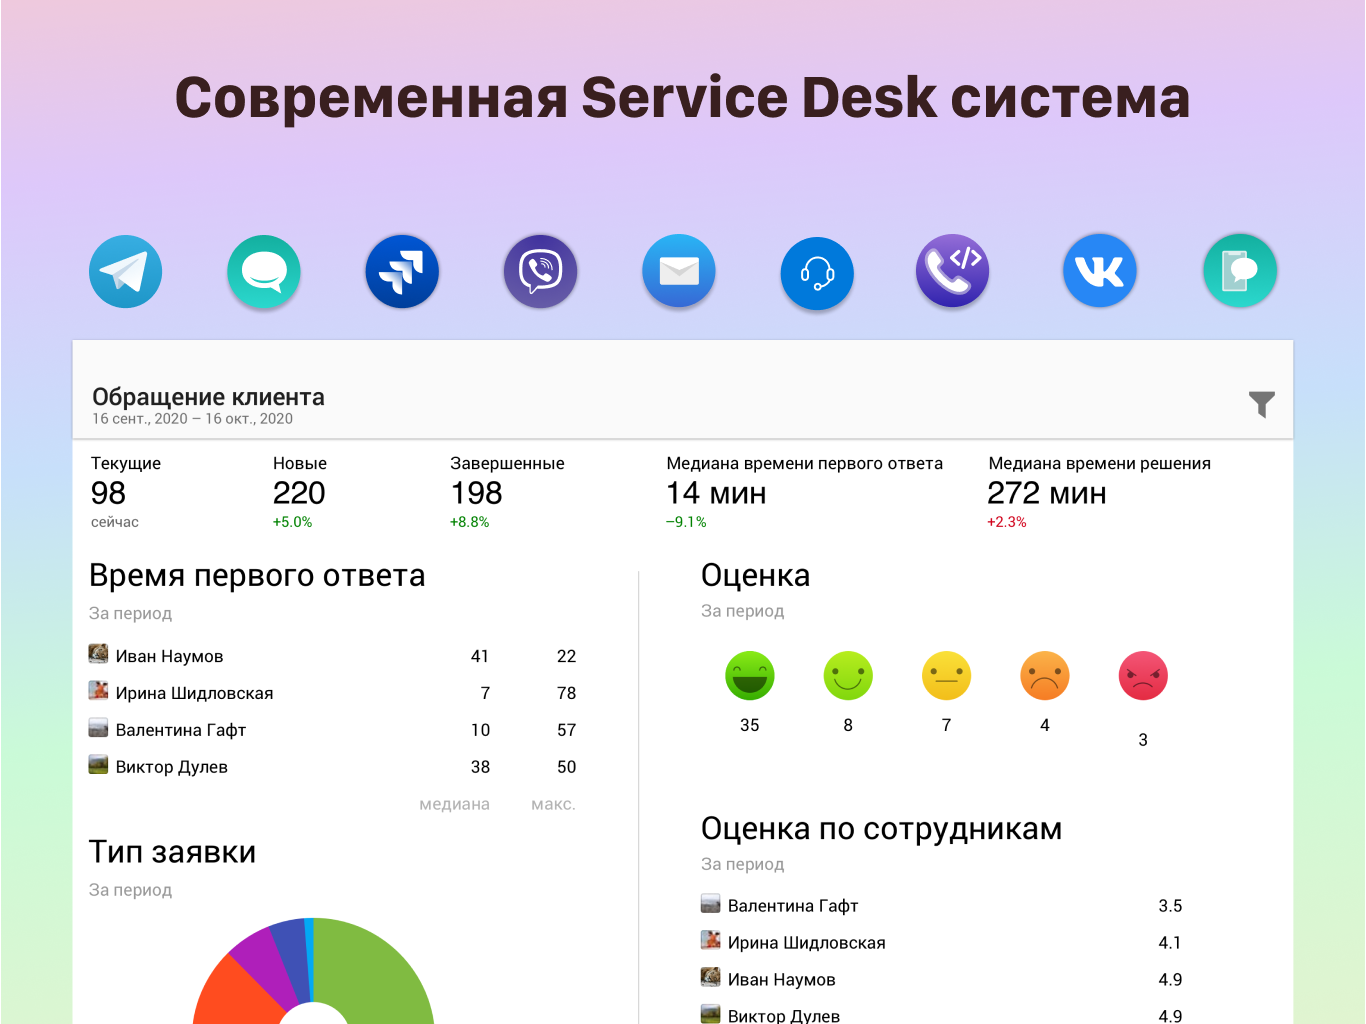This screenshot has height=1024, width=1366.
Task: Click the Текущие value 98
Action: click(x=108, y=493)
